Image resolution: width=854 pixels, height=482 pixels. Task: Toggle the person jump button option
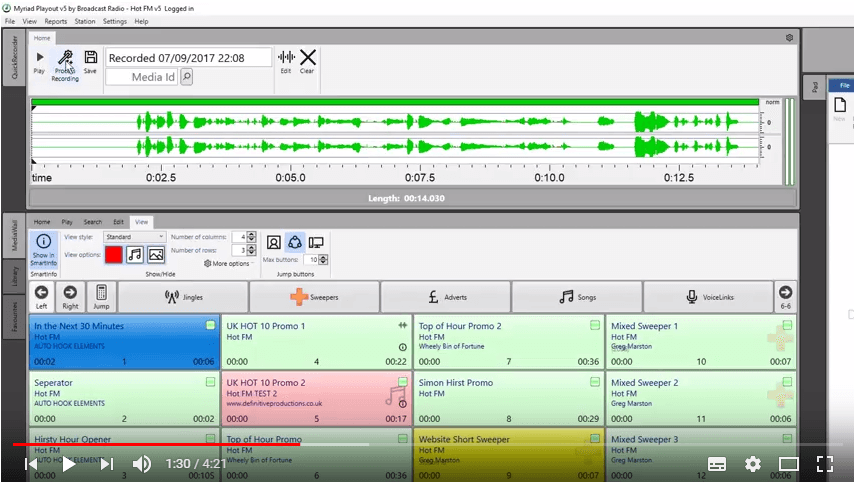pos(274,242)
